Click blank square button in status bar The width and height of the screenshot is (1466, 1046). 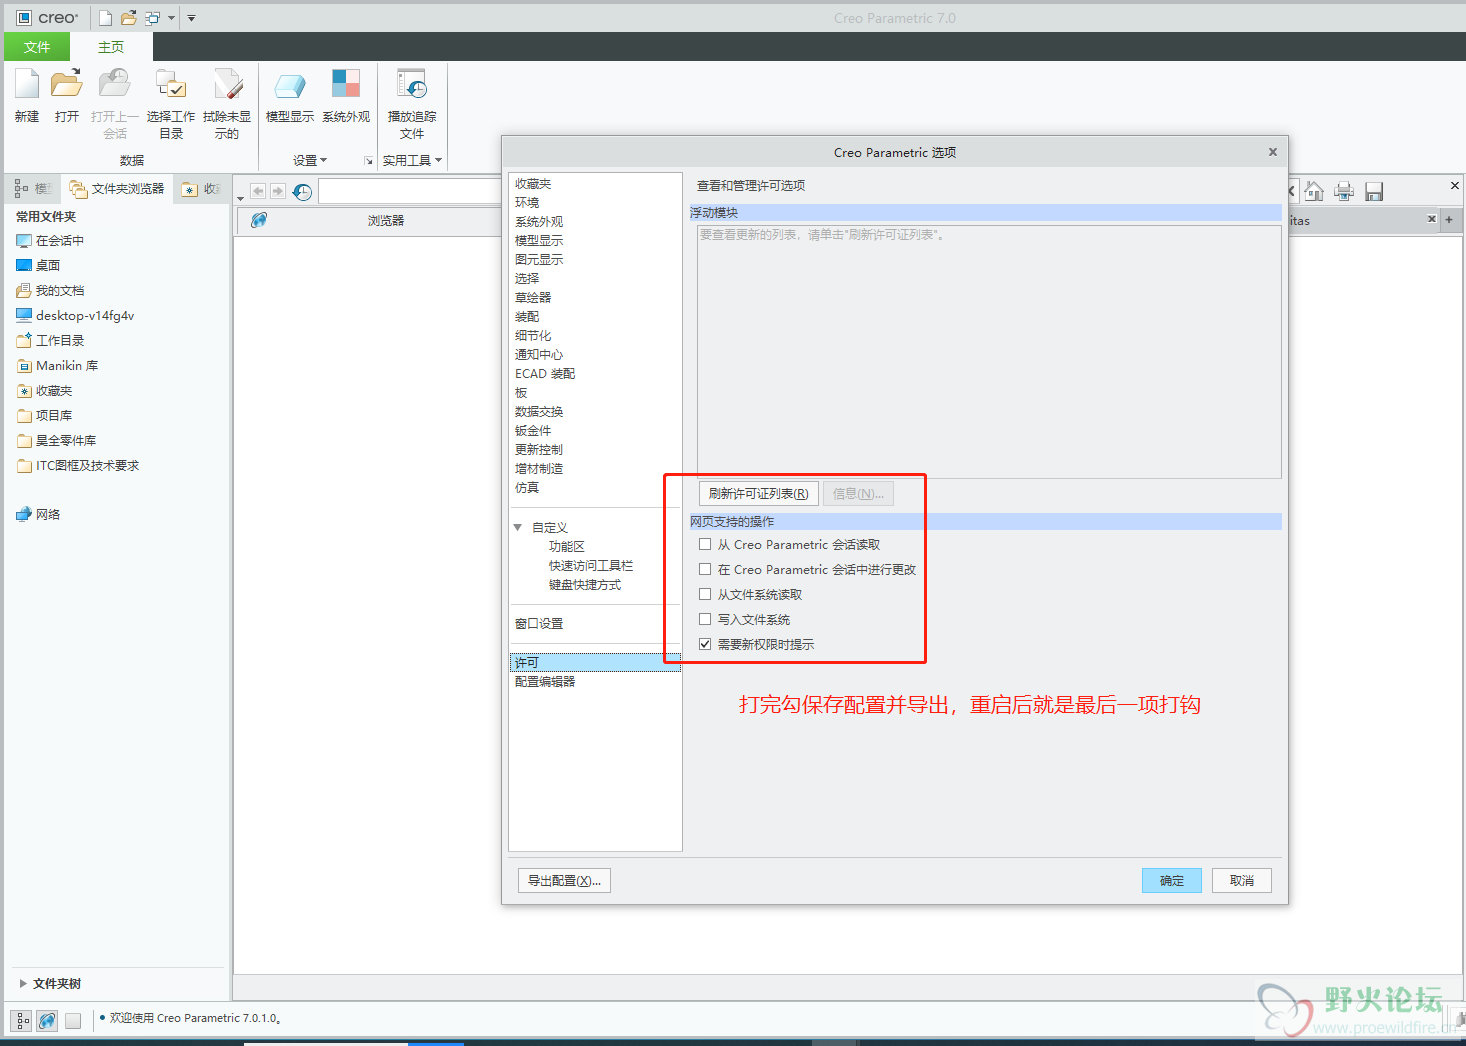tap(73, 1021)
